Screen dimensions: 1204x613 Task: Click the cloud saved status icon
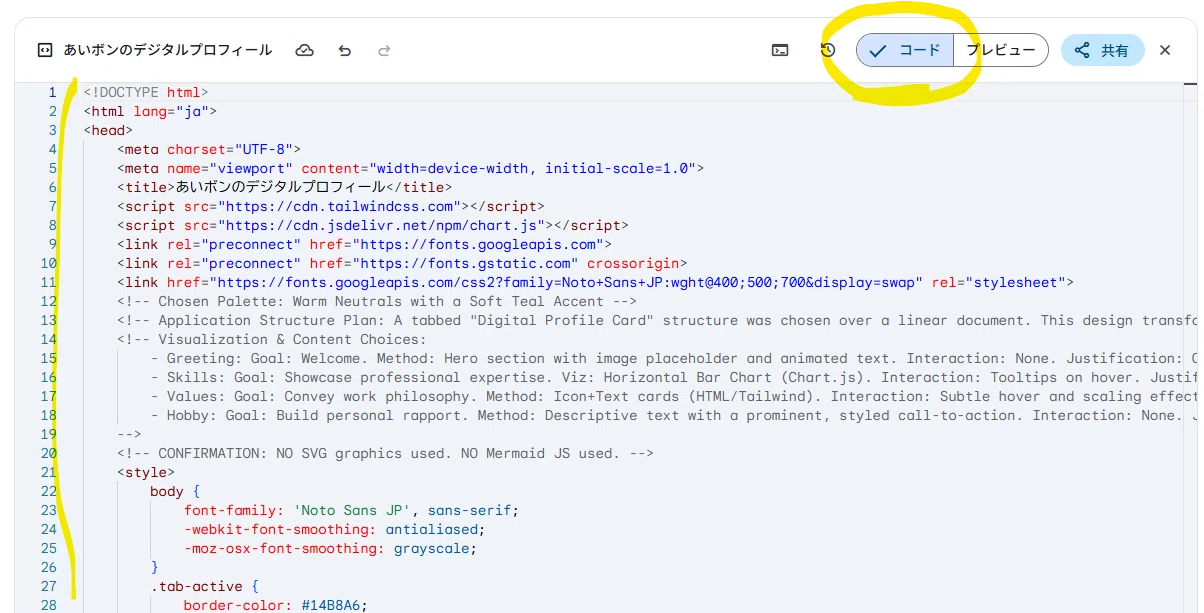(x=305, y=50)
